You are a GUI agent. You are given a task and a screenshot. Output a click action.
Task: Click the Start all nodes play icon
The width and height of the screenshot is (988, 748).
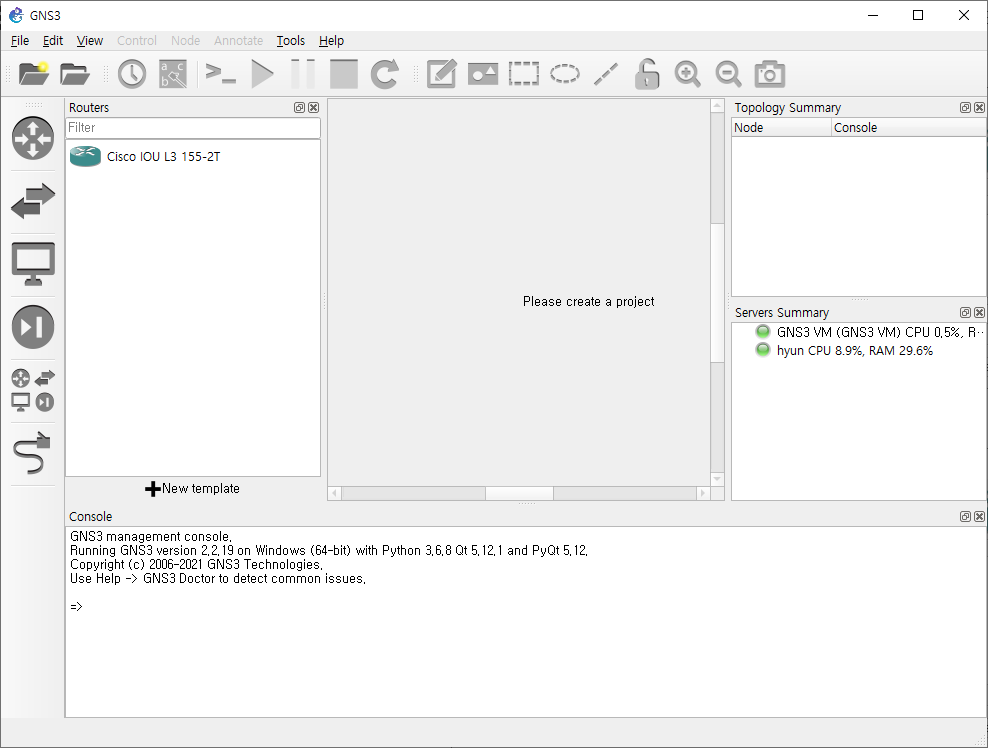(x=262, y=74)
